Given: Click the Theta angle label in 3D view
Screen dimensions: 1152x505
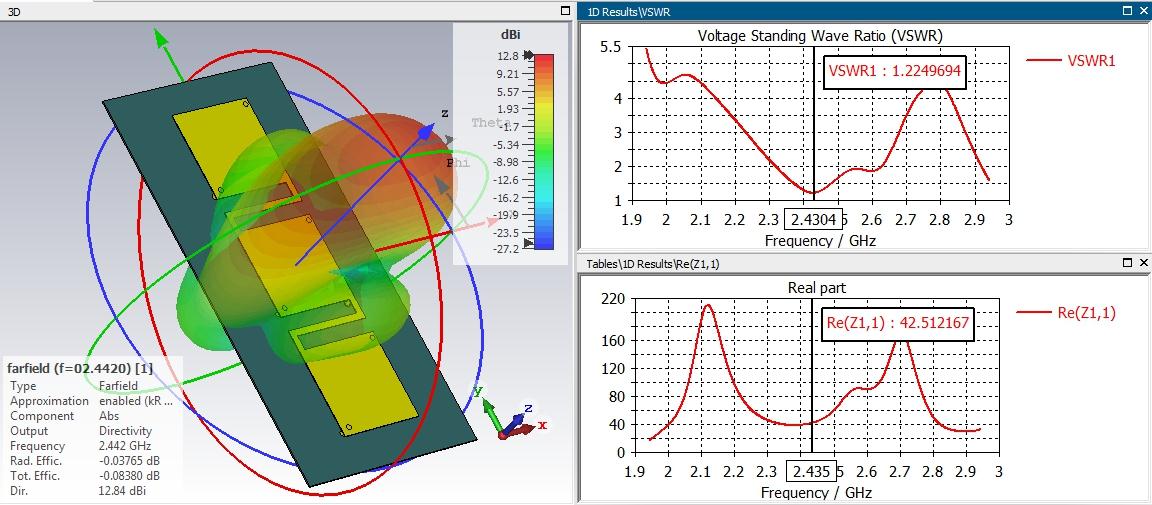Looking at the screenshot, I should coord(491,123).
